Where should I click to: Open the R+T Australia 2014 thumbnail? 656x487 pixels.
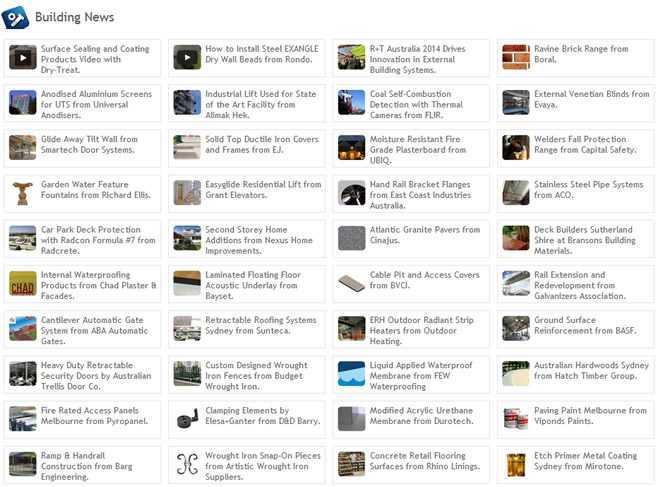coord(351,57)
